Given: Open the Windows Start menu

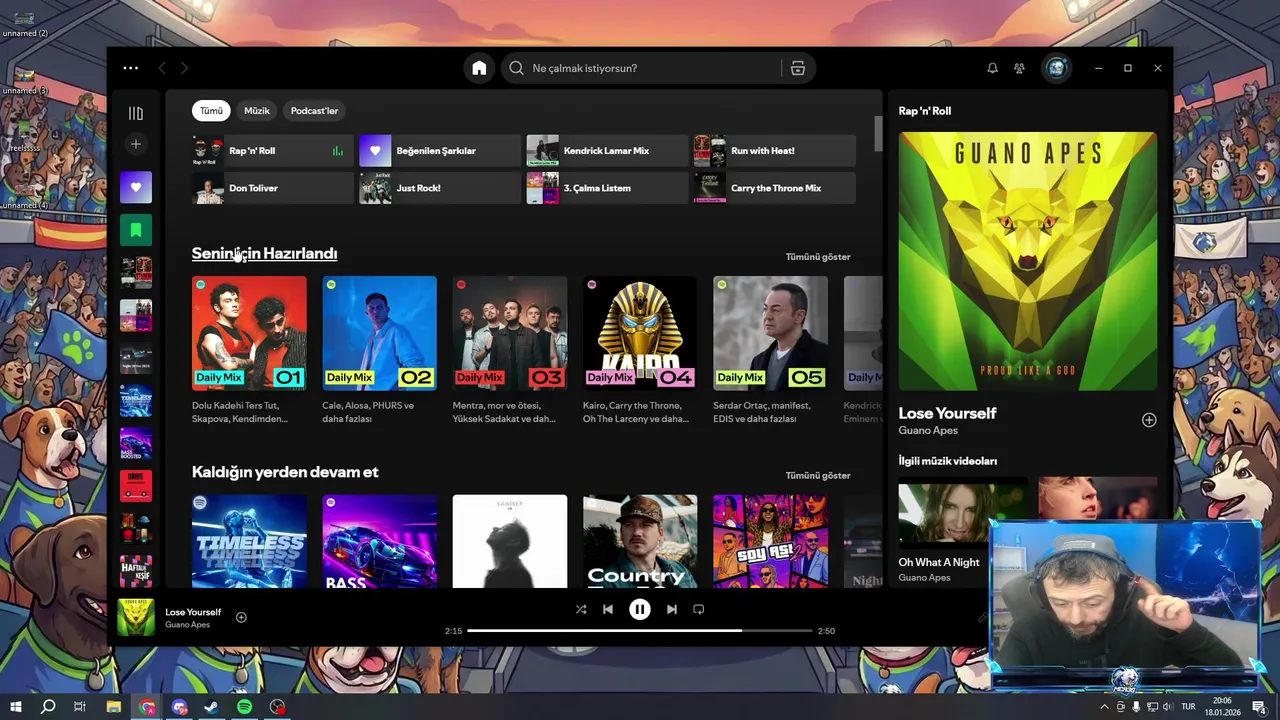Looking at the screenshot, I should tap(15, 707).
